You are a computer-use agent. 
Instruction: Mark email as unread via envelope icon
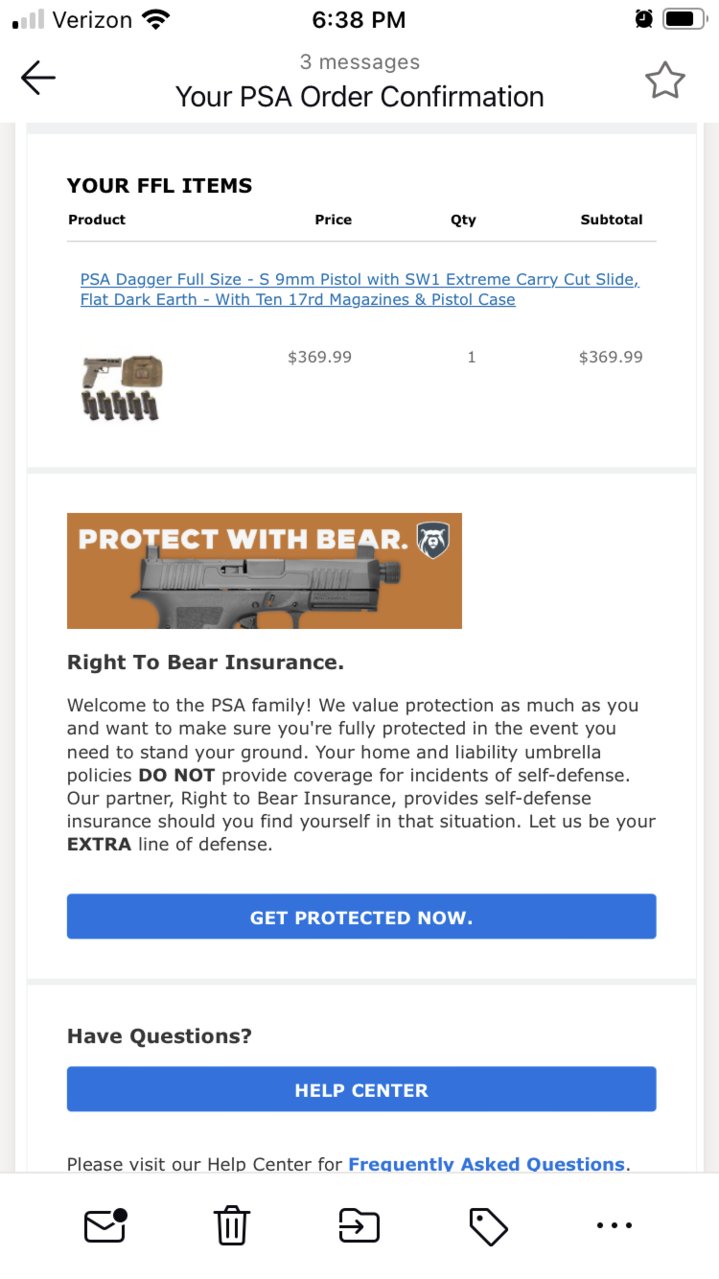[105, 1225]
